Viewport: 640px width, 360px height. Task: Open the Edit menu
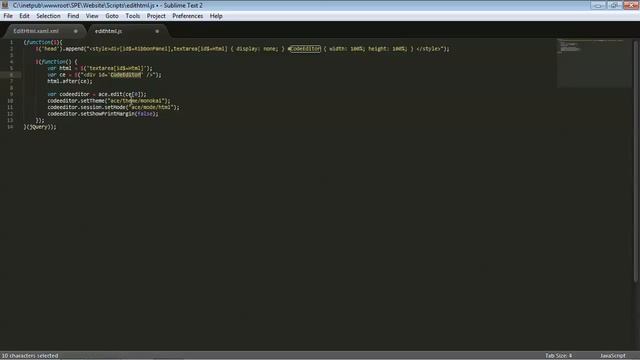pos(24,16)
